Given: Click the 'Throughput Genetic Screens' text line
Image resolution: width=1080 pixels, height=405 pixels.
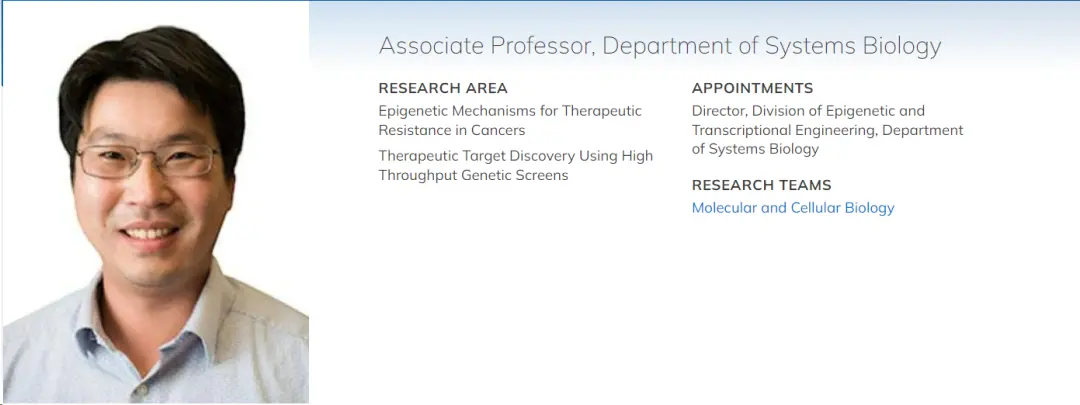Looking at the screenshot, I should (x=473, y=175).
